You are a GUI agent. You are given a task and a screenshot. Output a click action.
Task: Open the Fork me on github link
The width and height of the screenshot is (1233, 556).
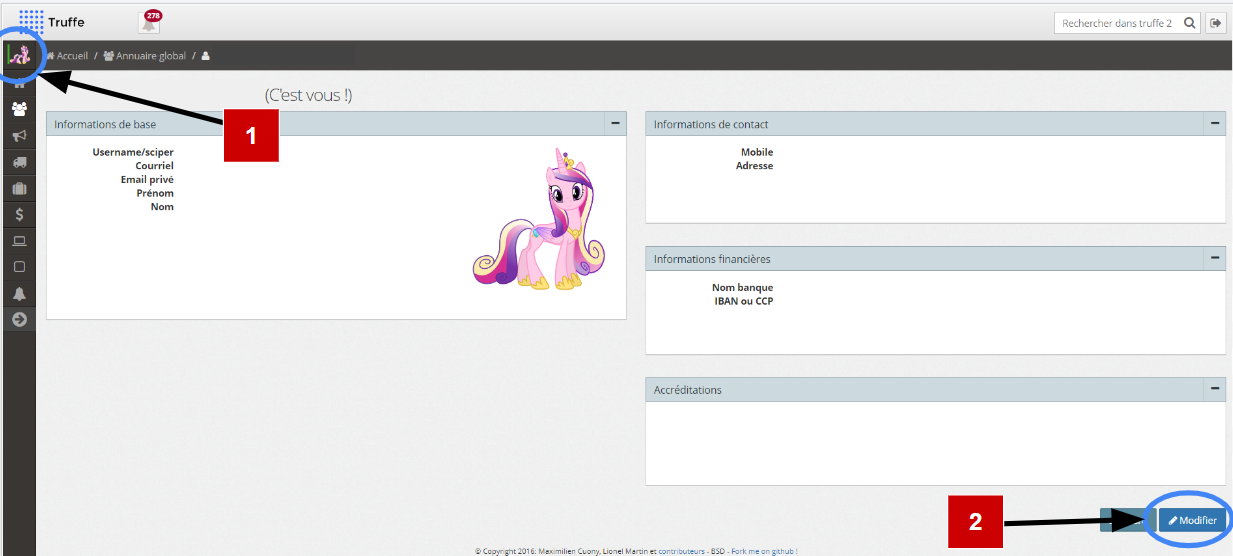[764, 551]
